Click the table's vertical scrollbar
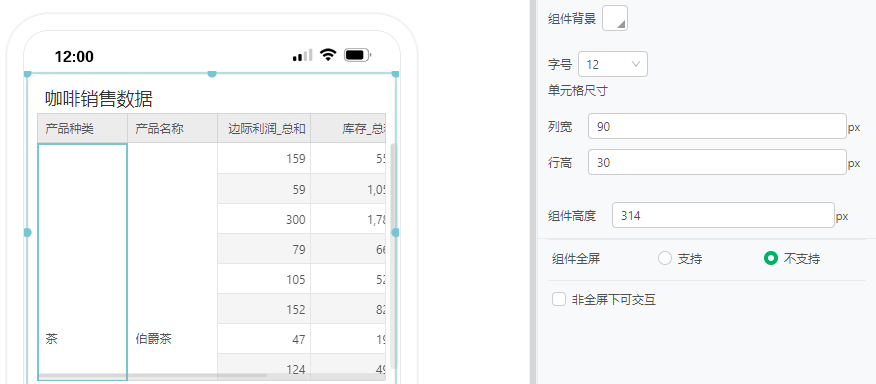Screen dimensions: 876x384 393,255
